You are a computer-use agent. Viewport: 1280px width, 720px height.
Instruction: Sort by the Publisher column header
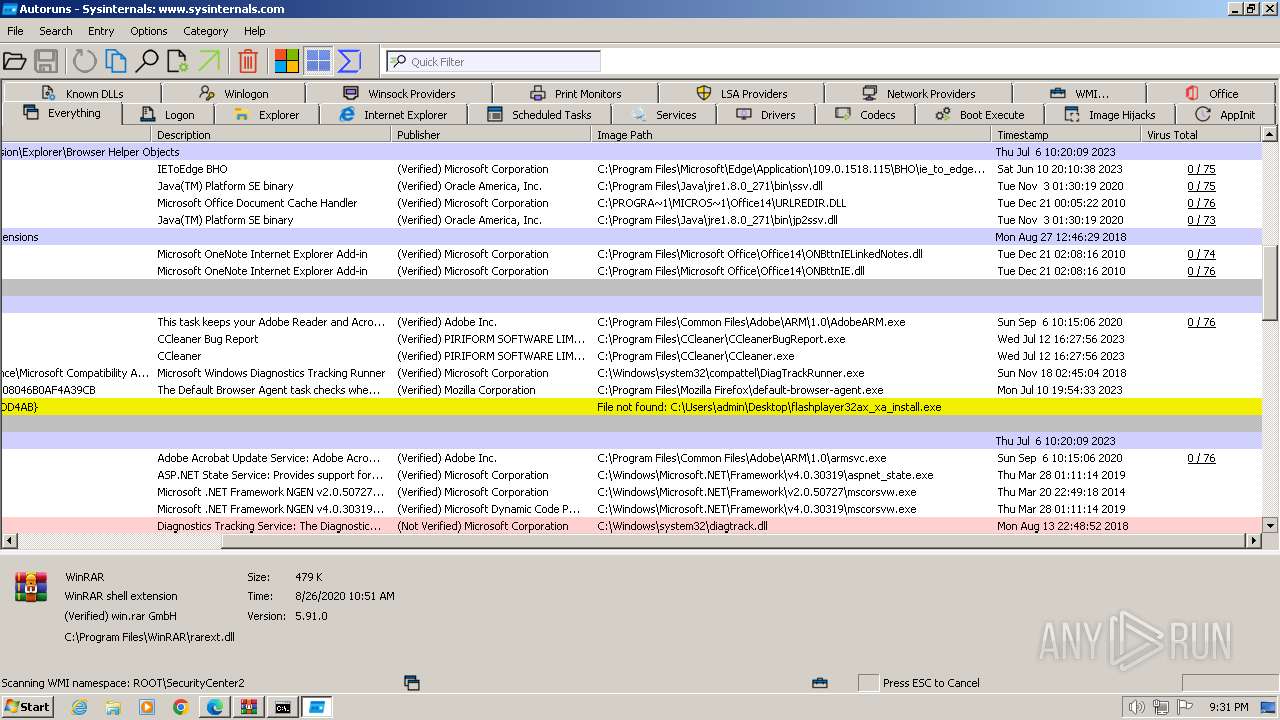tap(491, 134)
